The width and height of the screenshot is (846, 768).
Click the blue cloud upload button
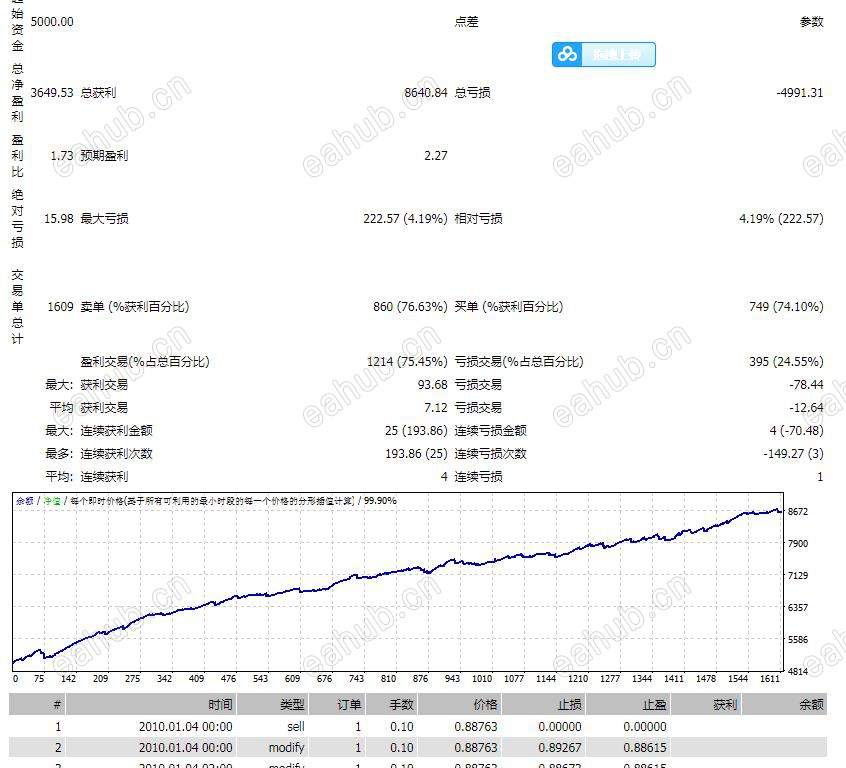(x=604, y=55)
